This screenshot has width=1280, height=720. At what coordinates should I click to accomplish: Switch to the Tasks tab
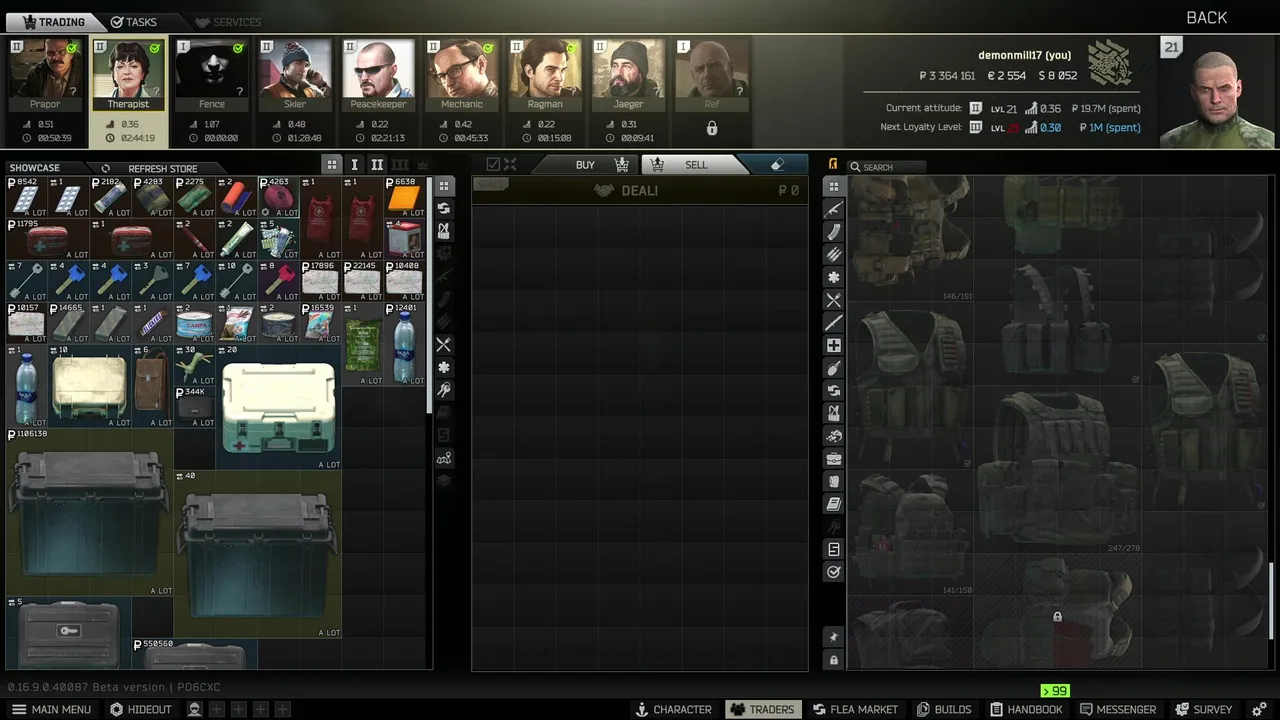(x=134, y=22)
